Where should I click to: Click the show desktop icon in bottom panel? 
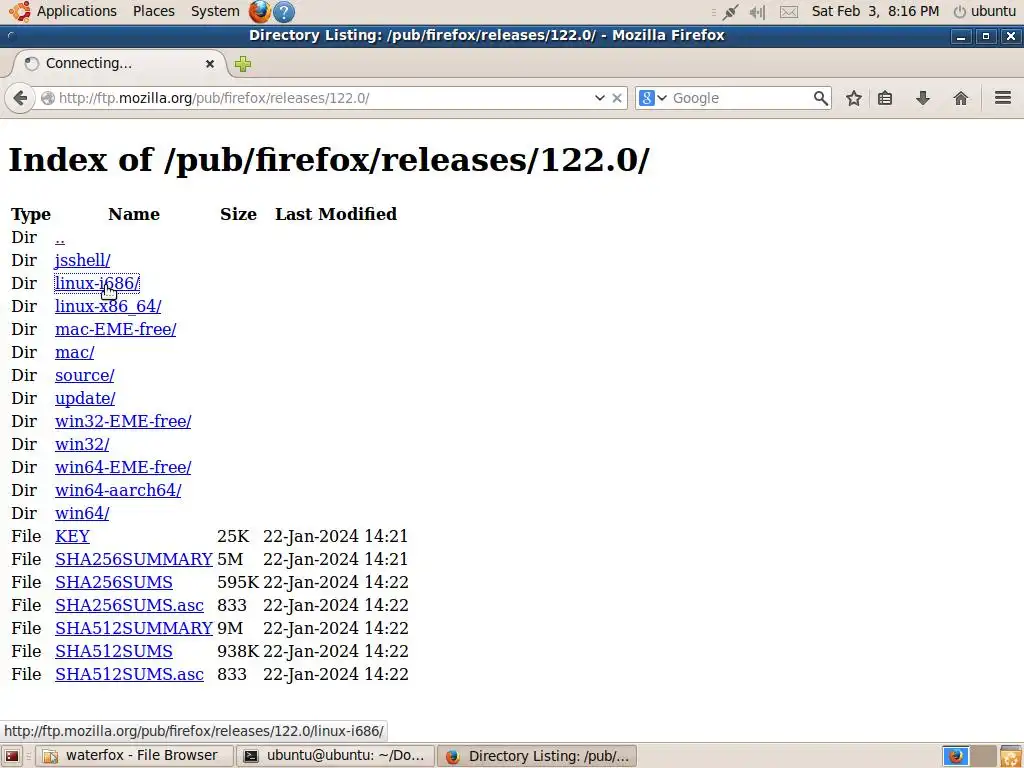click(12, 756)
